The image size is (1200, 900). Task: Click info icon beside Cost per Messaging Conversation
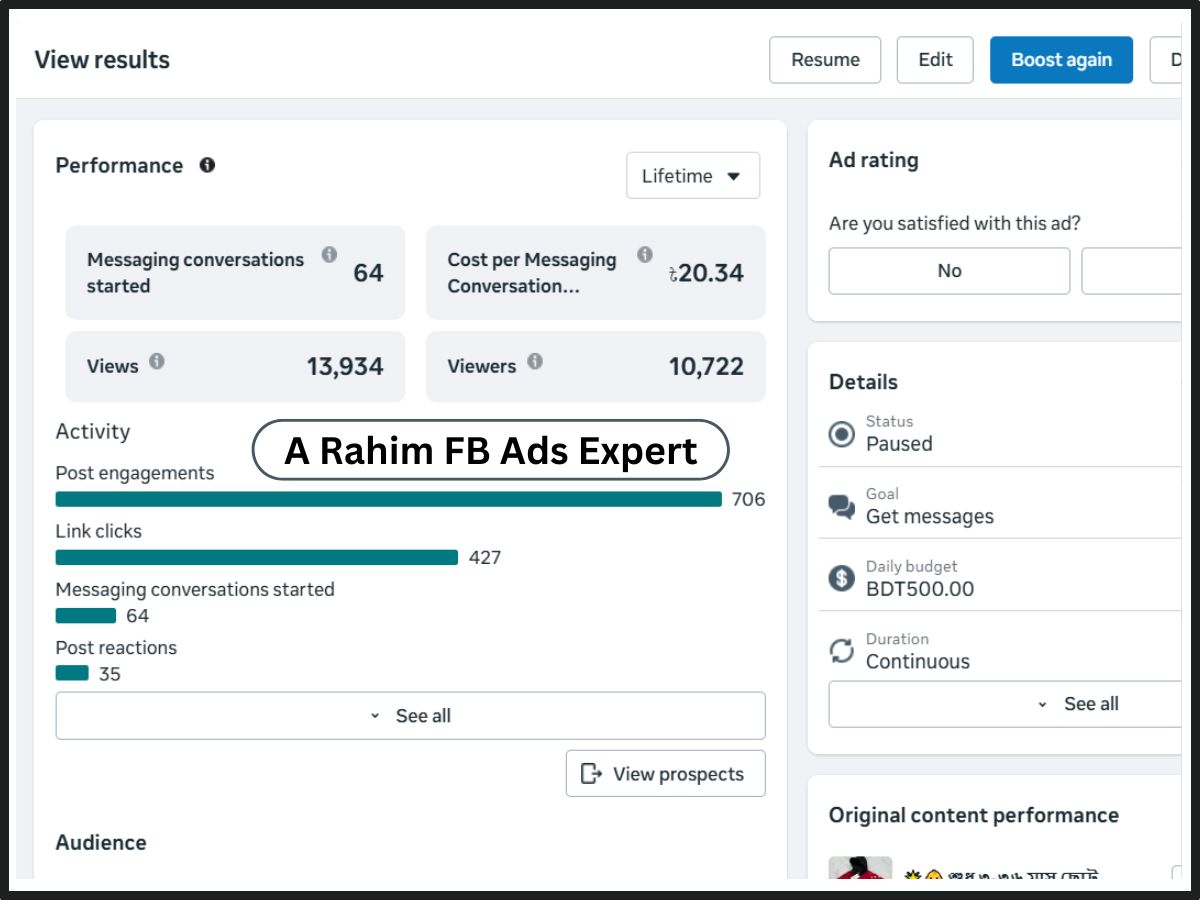click(x=645, y=255)
